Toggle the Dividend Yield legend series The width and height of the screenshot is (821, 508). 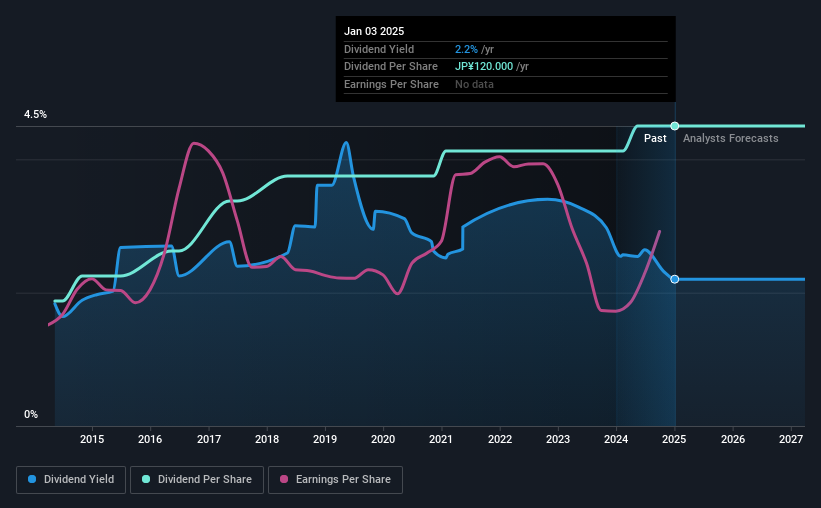[71, 480]
